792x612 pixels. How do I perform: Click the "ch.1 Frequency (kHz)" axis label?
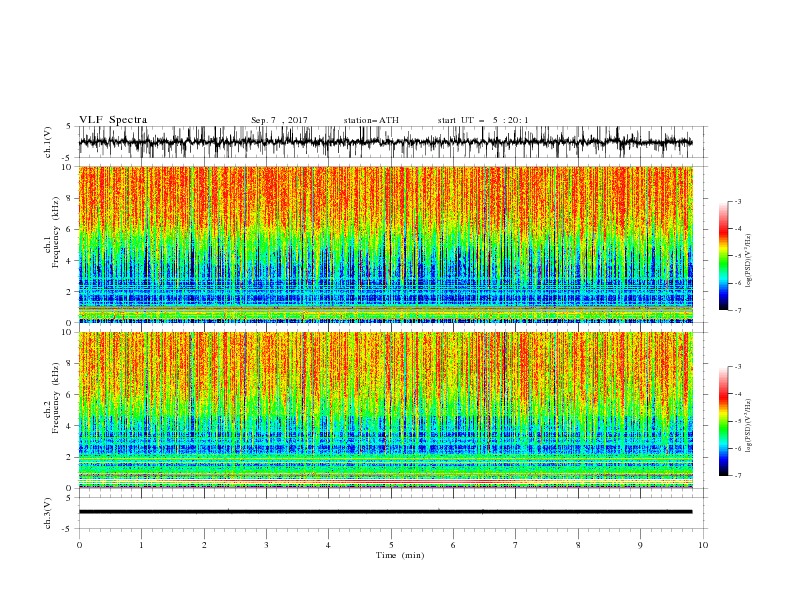(x=52, y=232)
